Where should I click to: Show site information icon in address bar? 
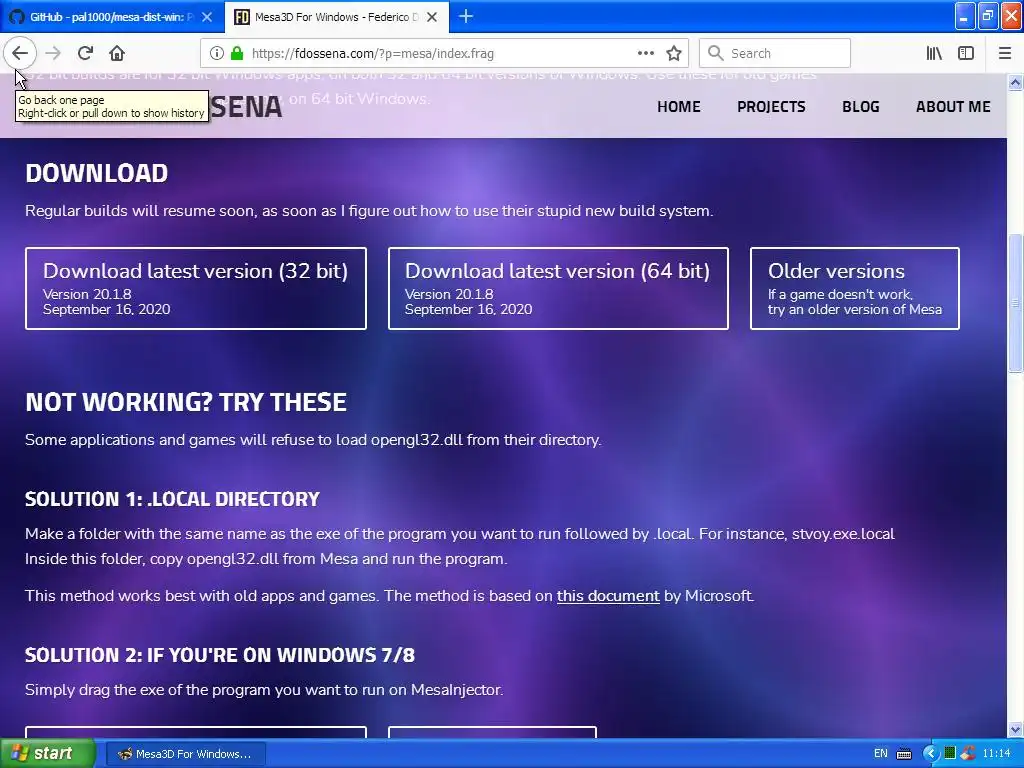point(217,53)
